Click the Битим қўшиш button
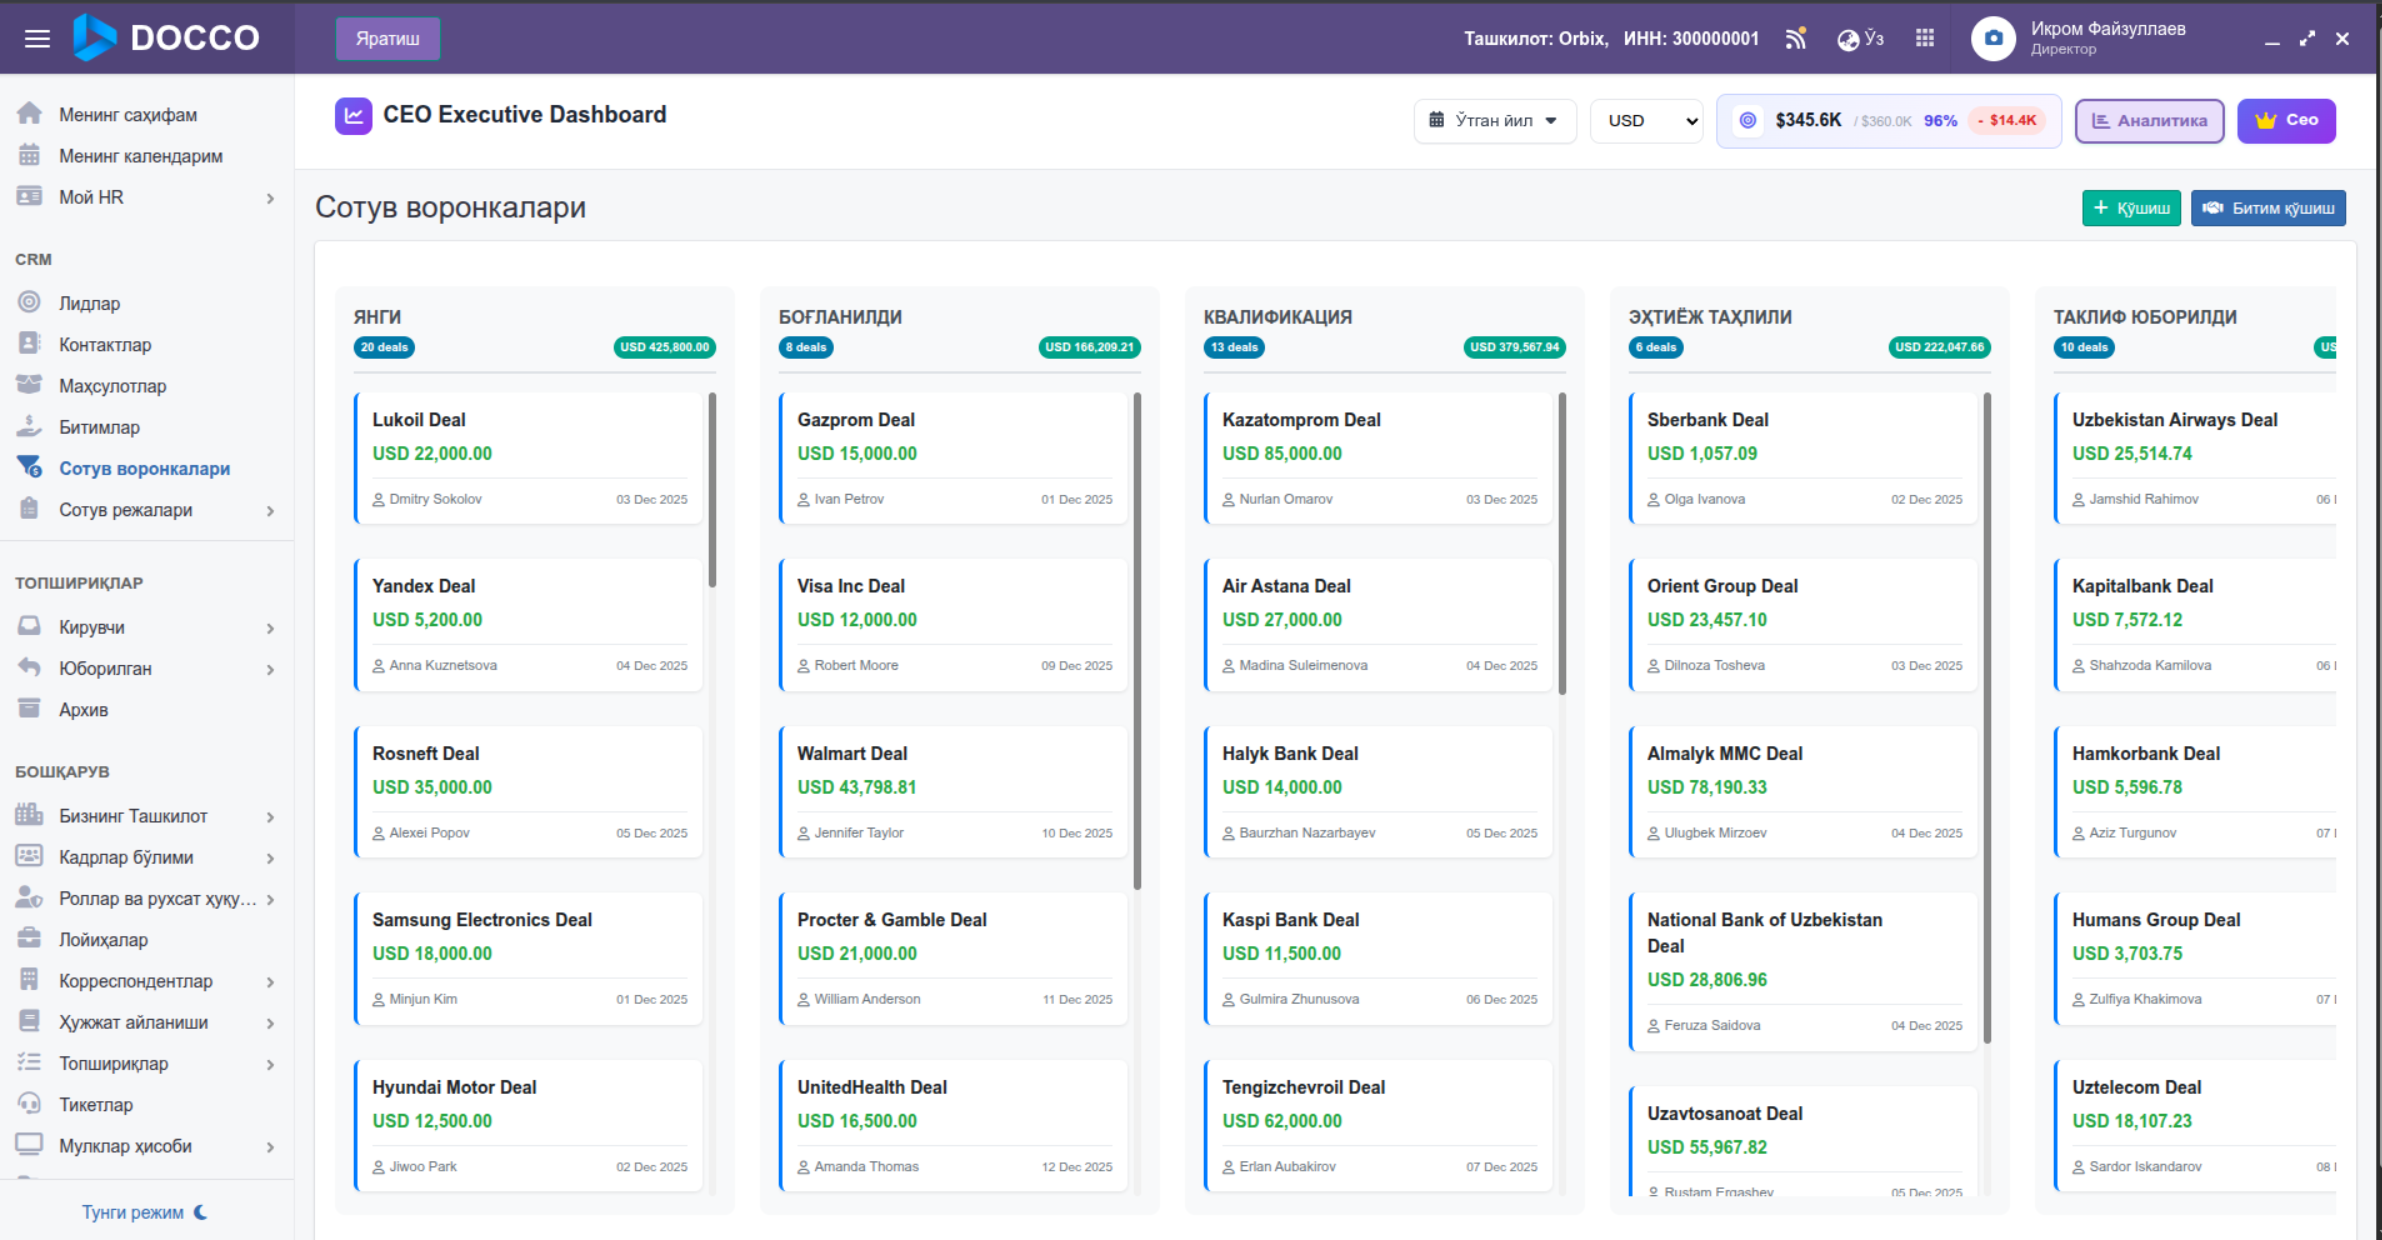 (x=2268, y=208)
